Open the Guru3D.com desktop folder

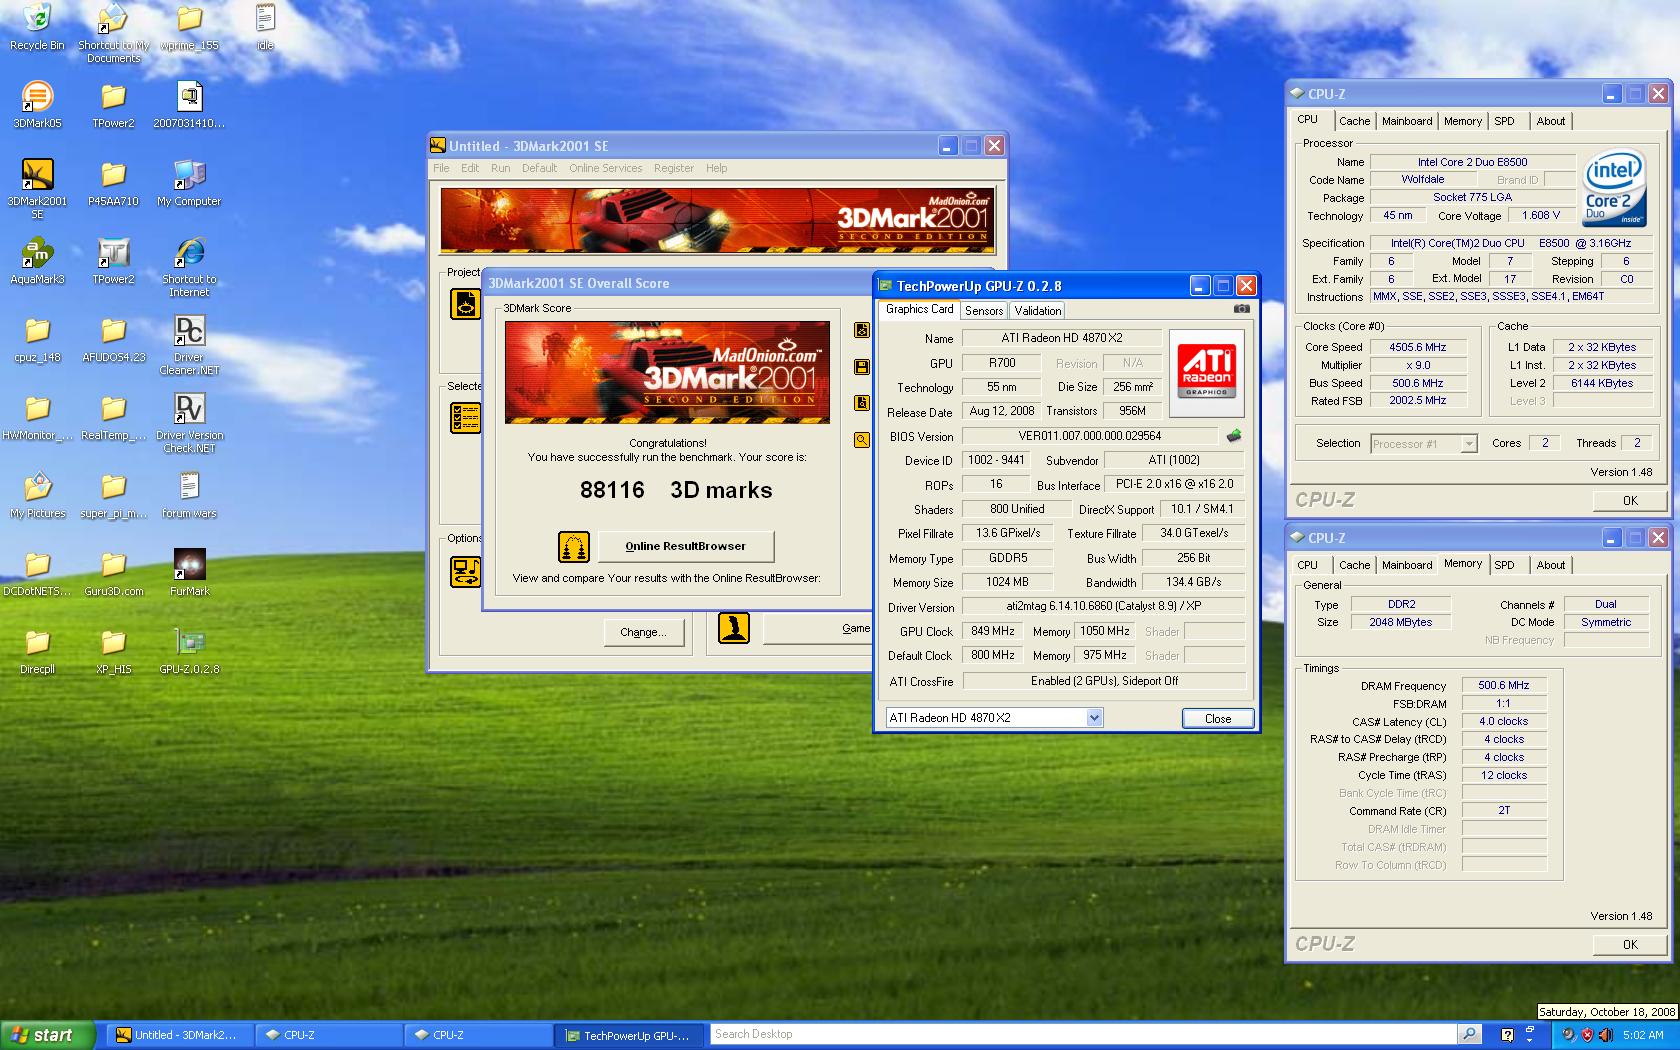[x=113, y=565]
